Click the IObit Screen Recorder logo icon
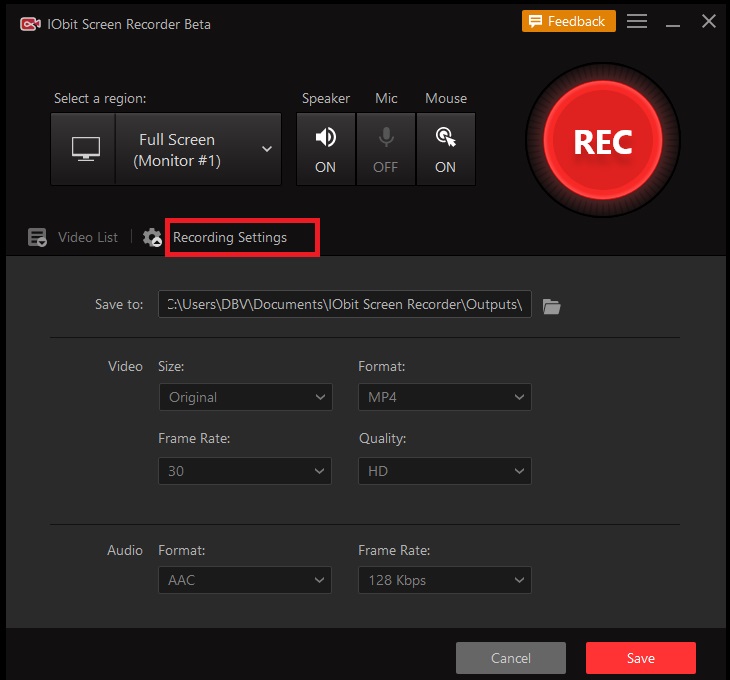 tap(30, 24)
